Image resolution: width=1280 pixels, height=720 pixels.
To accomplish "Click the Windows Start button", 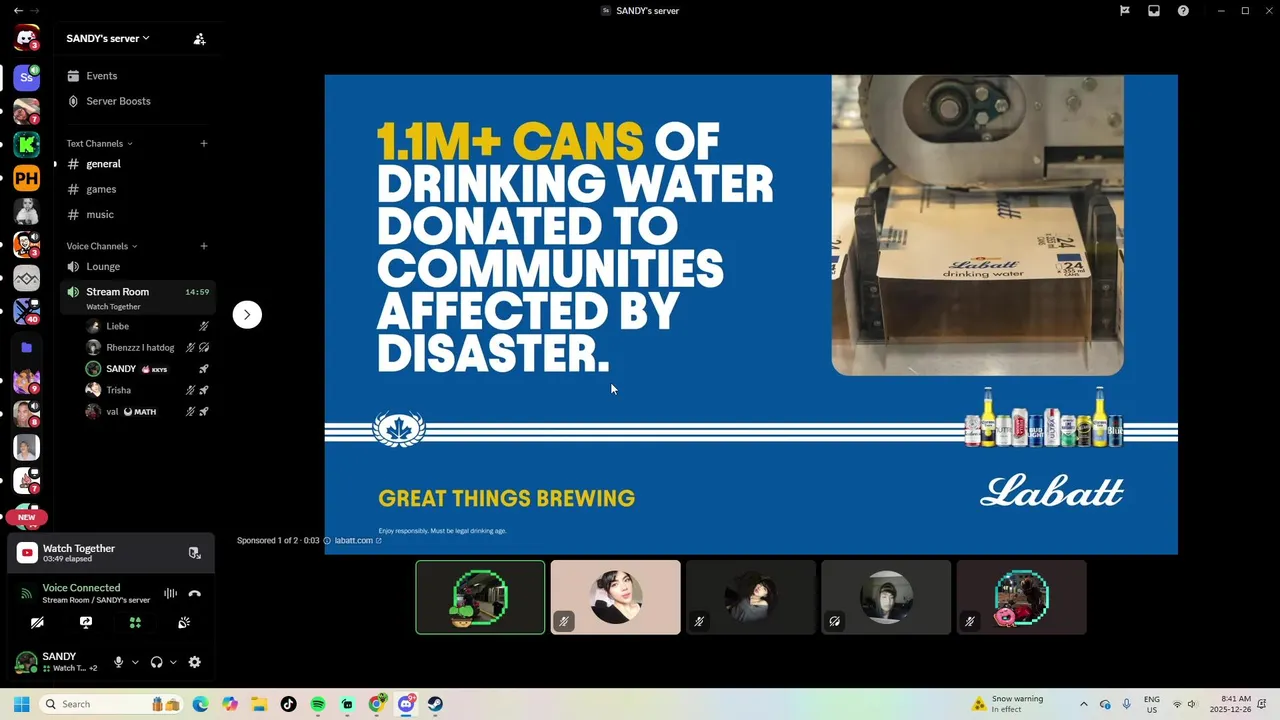I will pos(21,704).
